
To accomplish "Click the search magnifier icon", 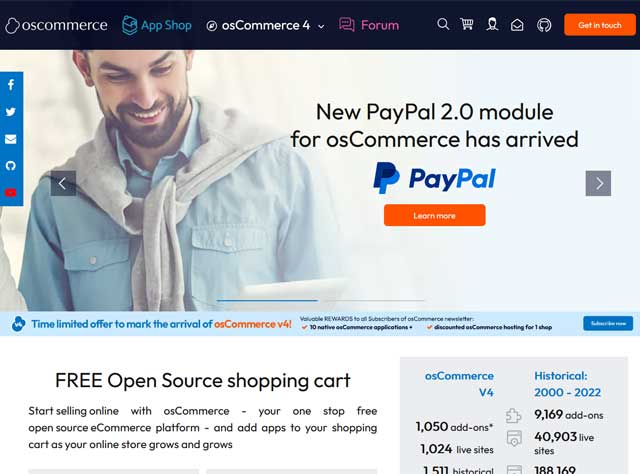I will tap(443, 24).
